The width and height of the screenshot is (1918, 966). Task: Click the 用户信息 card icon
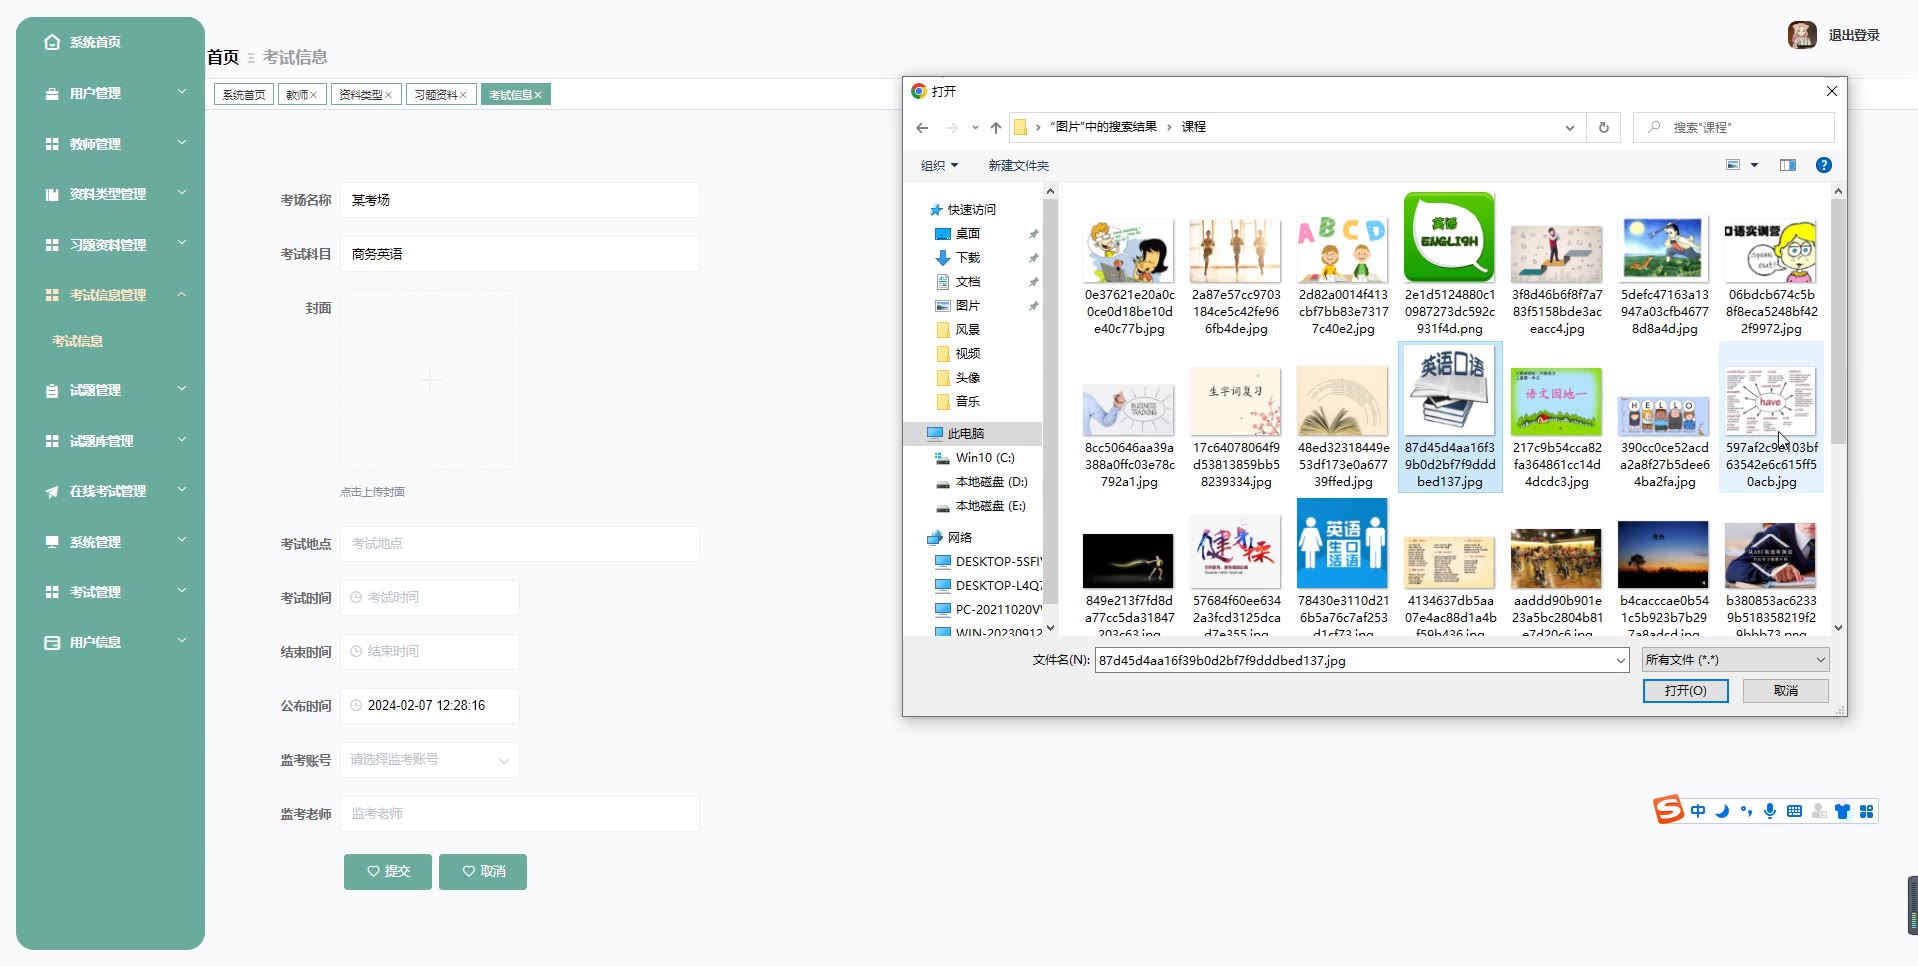point(52,642)
